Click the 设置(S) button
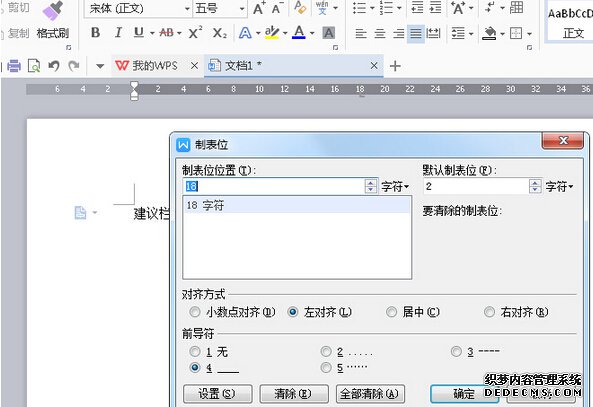Viewport: 593px width, 407px height. point(217,394)
